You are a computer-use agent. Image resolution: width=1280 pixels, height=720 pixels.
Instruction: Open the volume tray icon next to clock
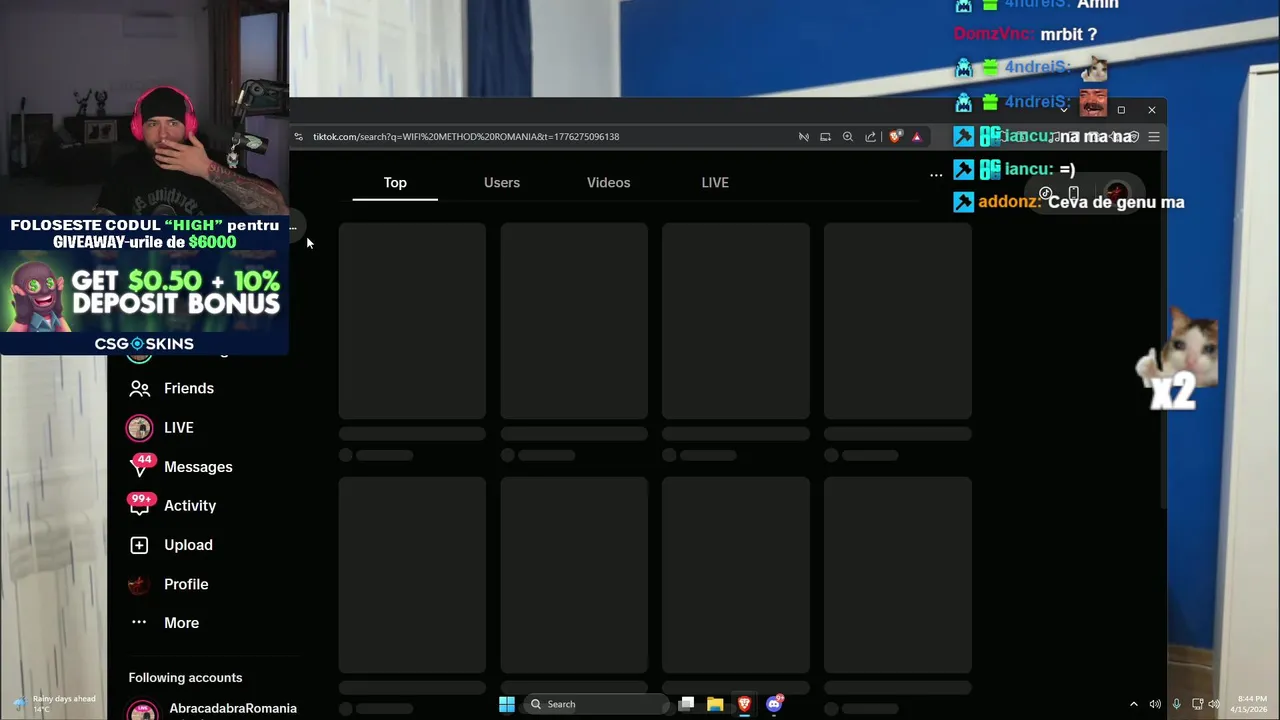click(x=1214, y=704)
